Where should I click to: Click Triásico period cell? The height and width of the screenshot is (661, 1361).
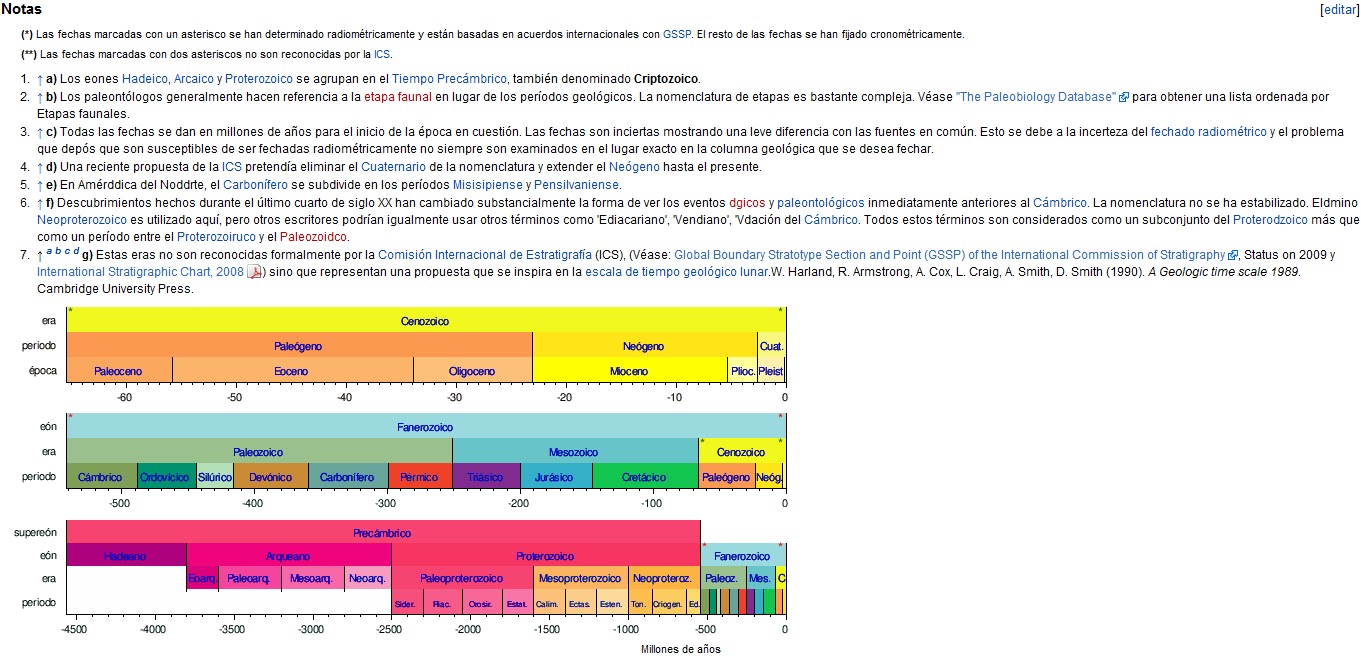pyautogui.click(x=486, y=477)
